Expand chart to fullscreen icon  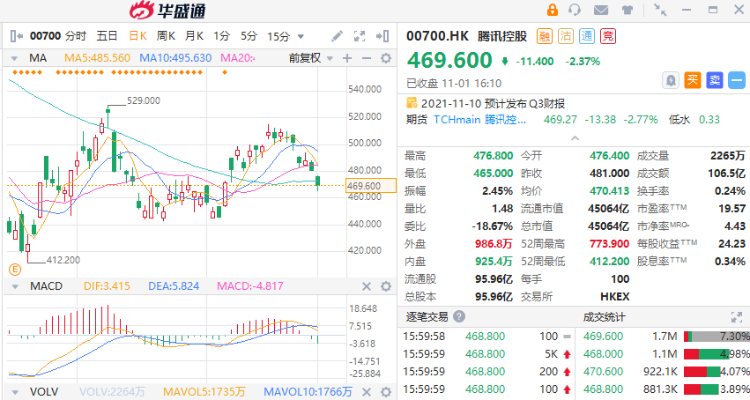pos(359,36)
